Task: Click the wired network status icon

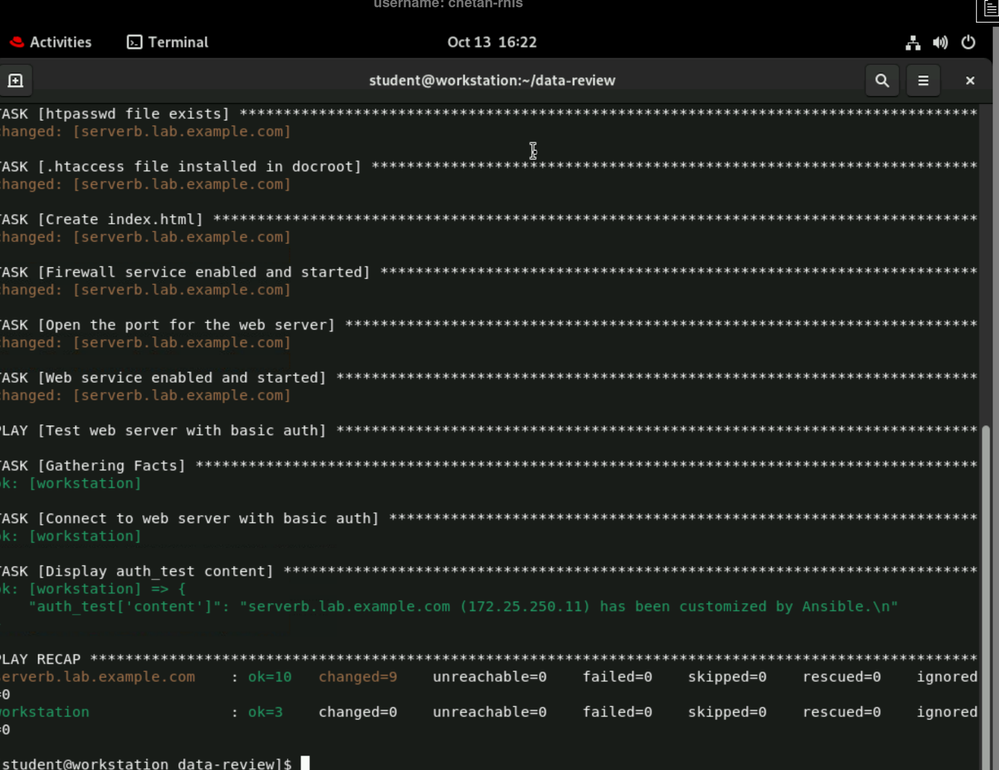Action: tap(912, 43)
